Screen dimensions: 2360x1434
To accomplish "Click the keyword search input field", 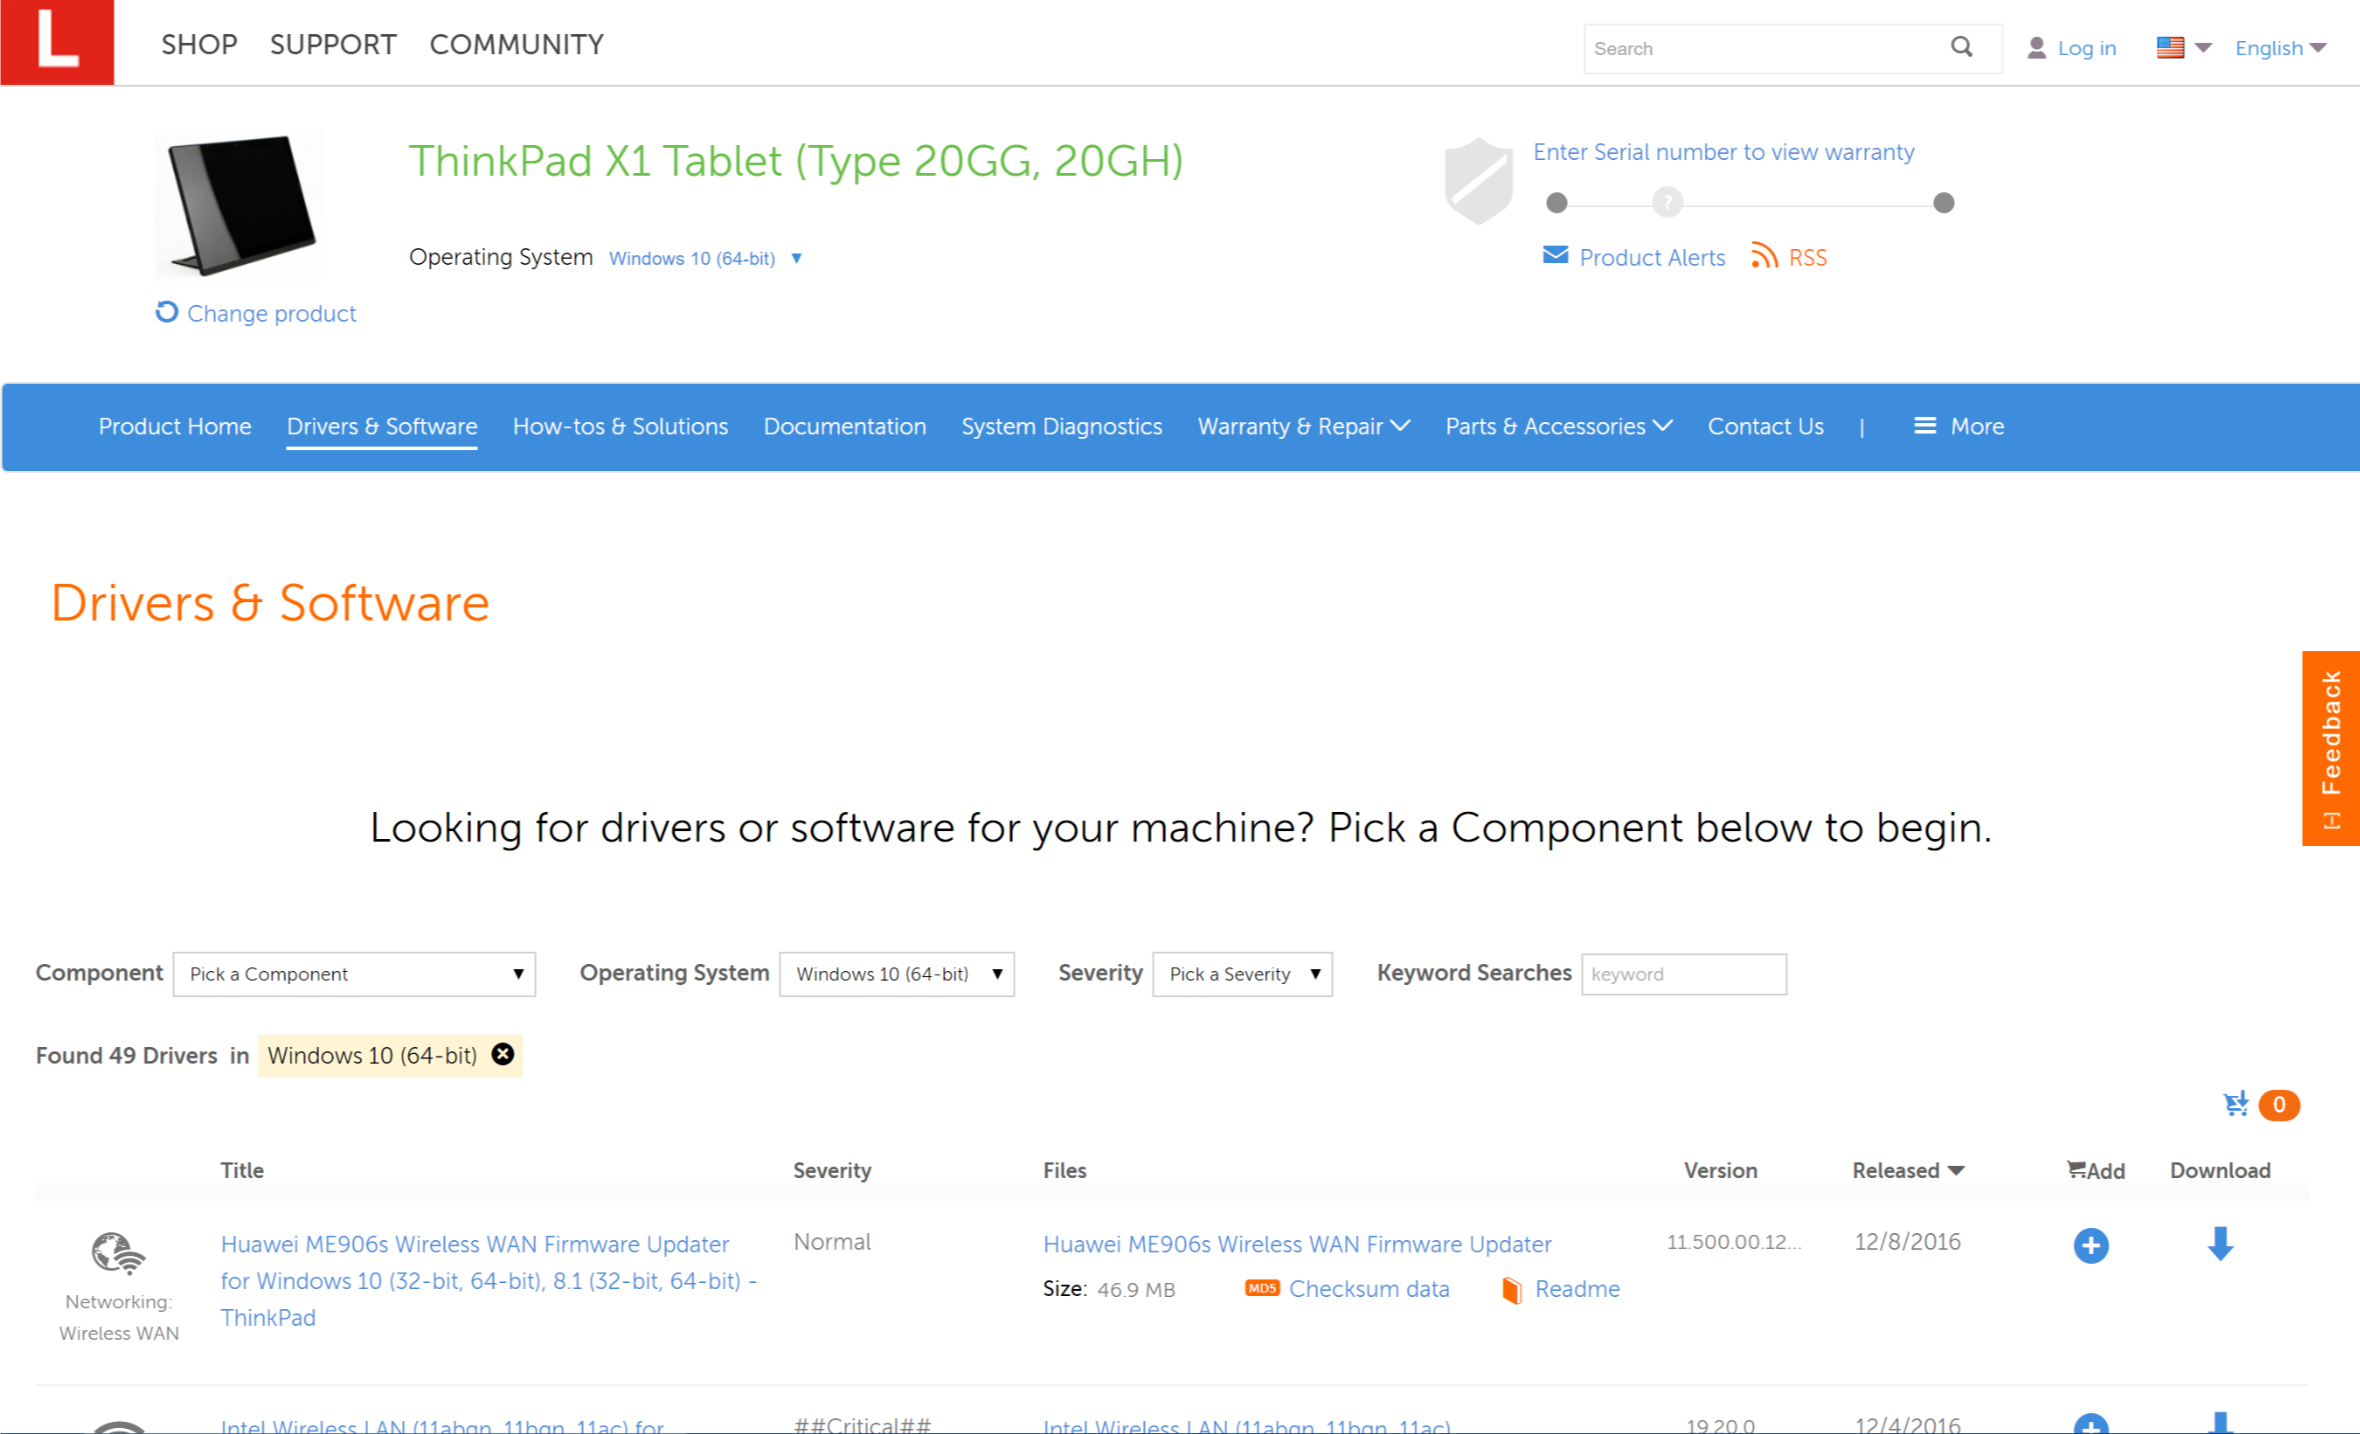I will (1684, 974).
